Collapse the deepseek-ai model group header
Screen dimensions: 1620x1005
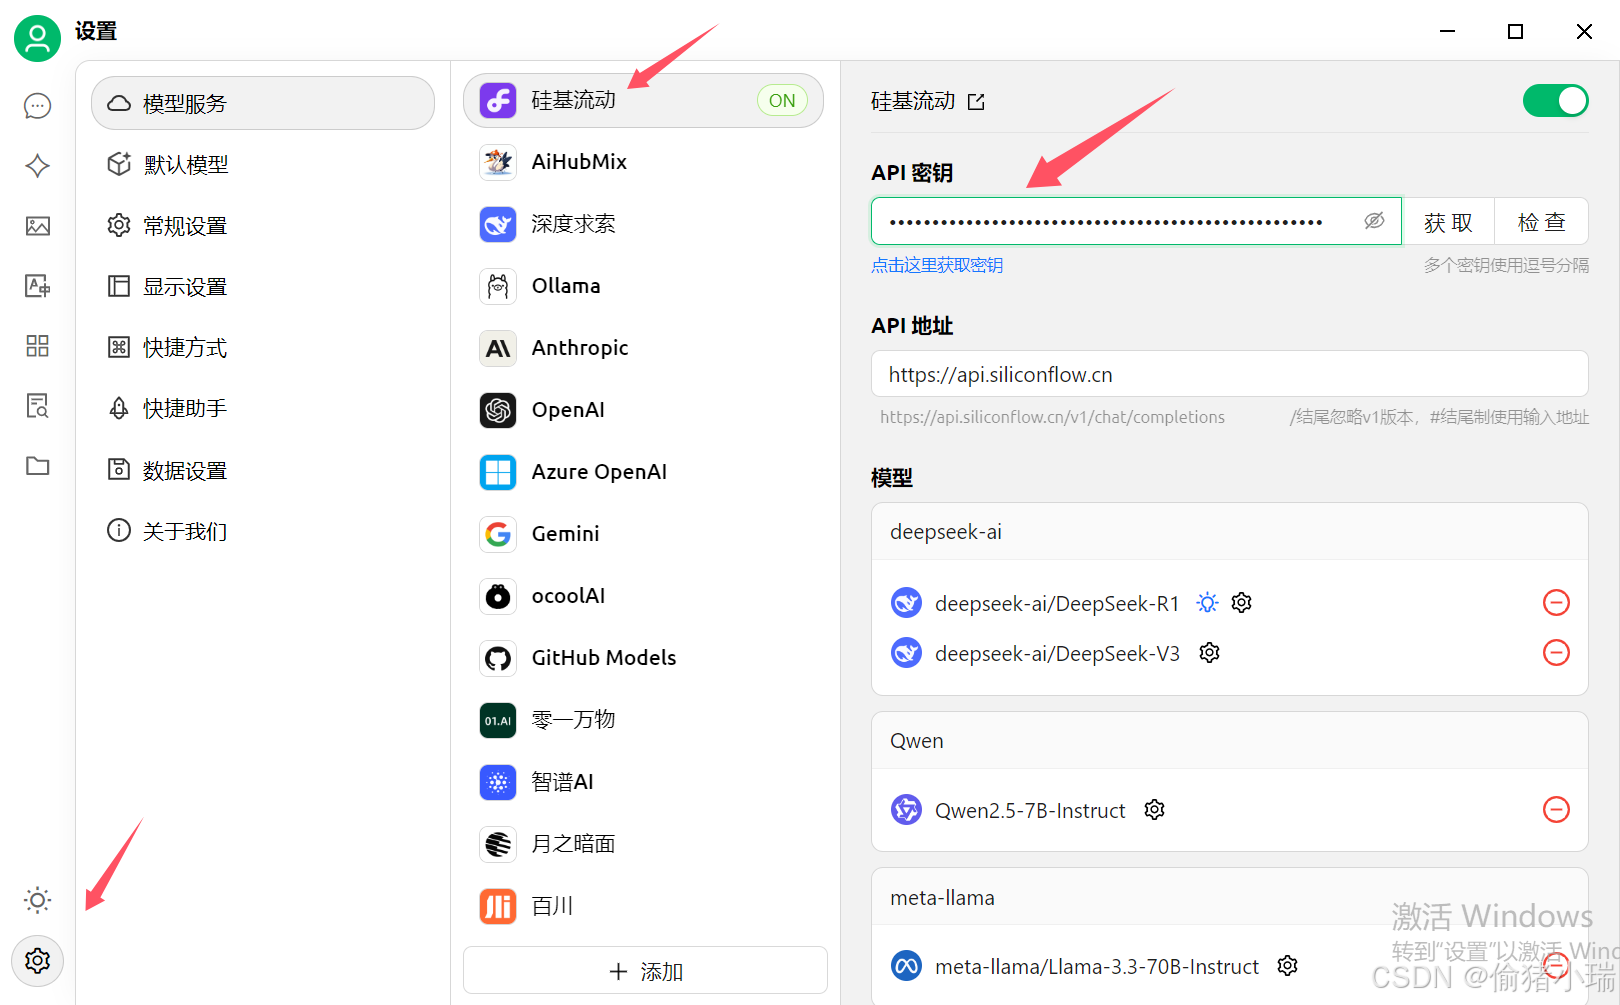pos(1229,532)
